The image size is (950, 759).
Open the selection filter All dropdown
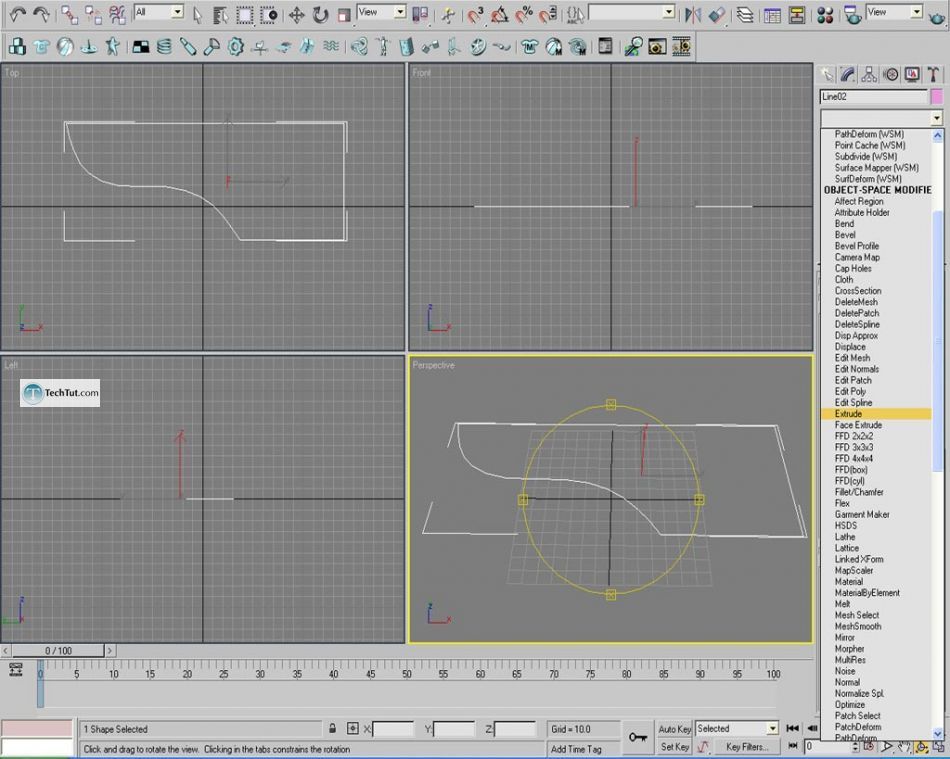click(x=159, y=12)
